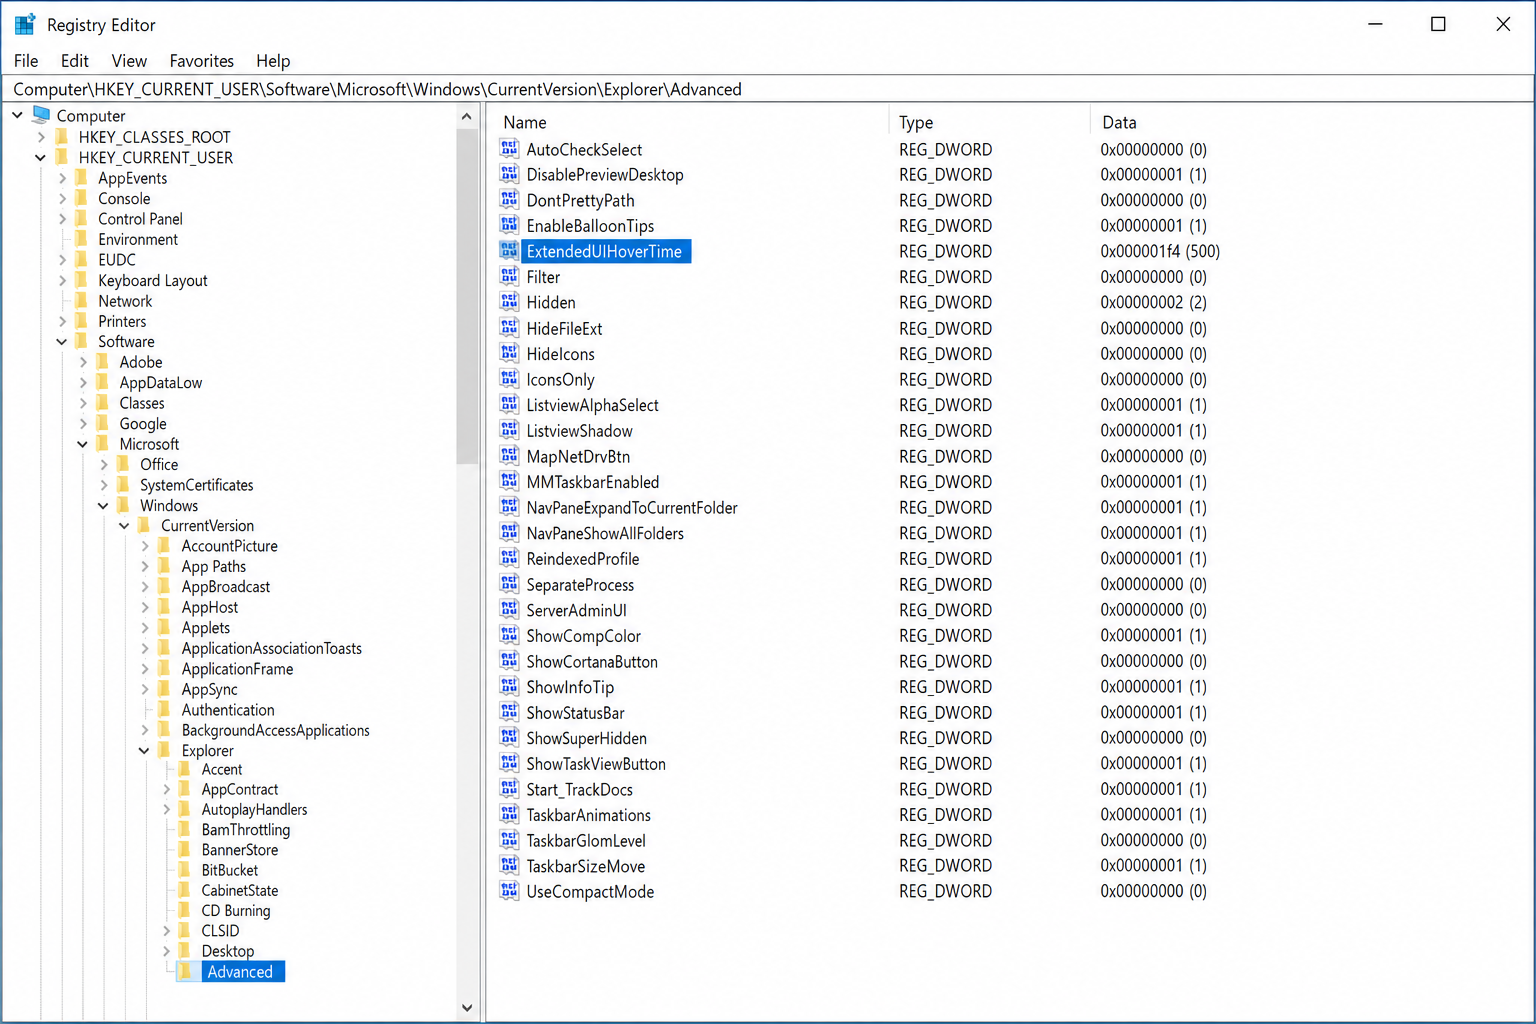The width and height of the screenshot is (1536, 1024).
Task: Click the MMTaskbarEnabled value icon
Action: pyautogui.click(x=509, y=482)
